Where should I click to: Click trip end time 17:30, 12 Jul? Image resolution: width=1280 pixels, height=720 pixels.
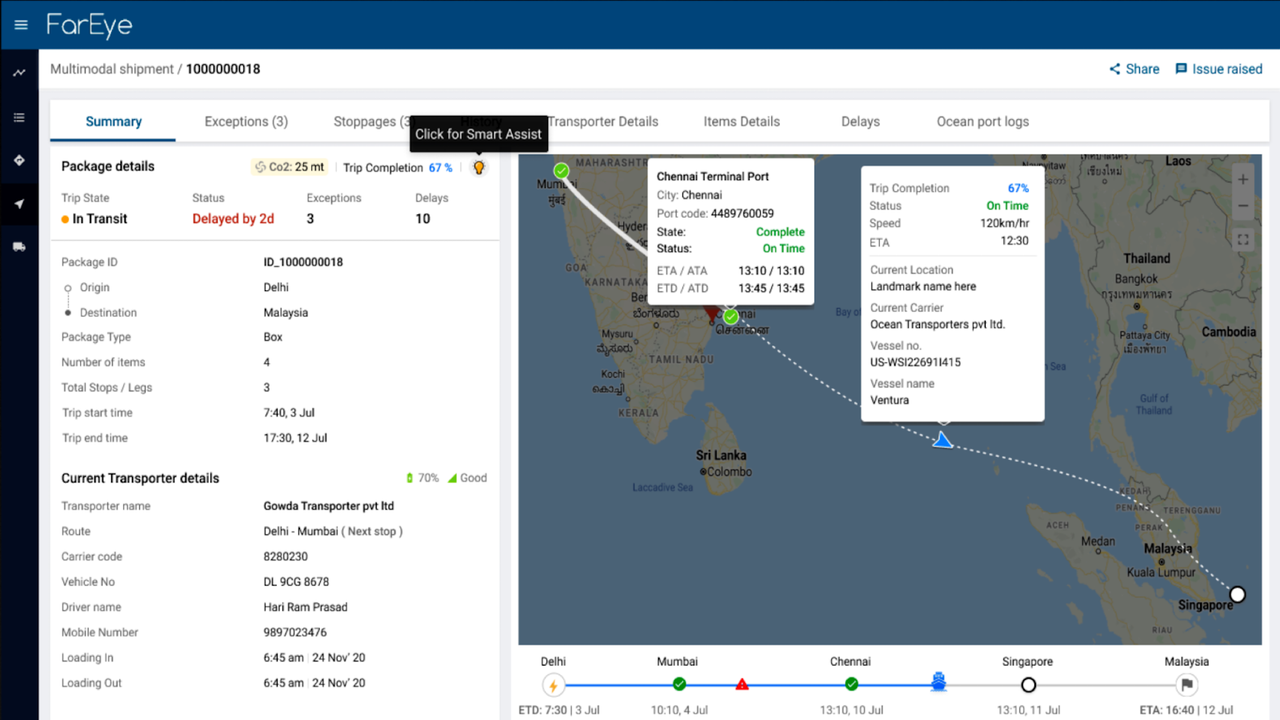[295, 438]
